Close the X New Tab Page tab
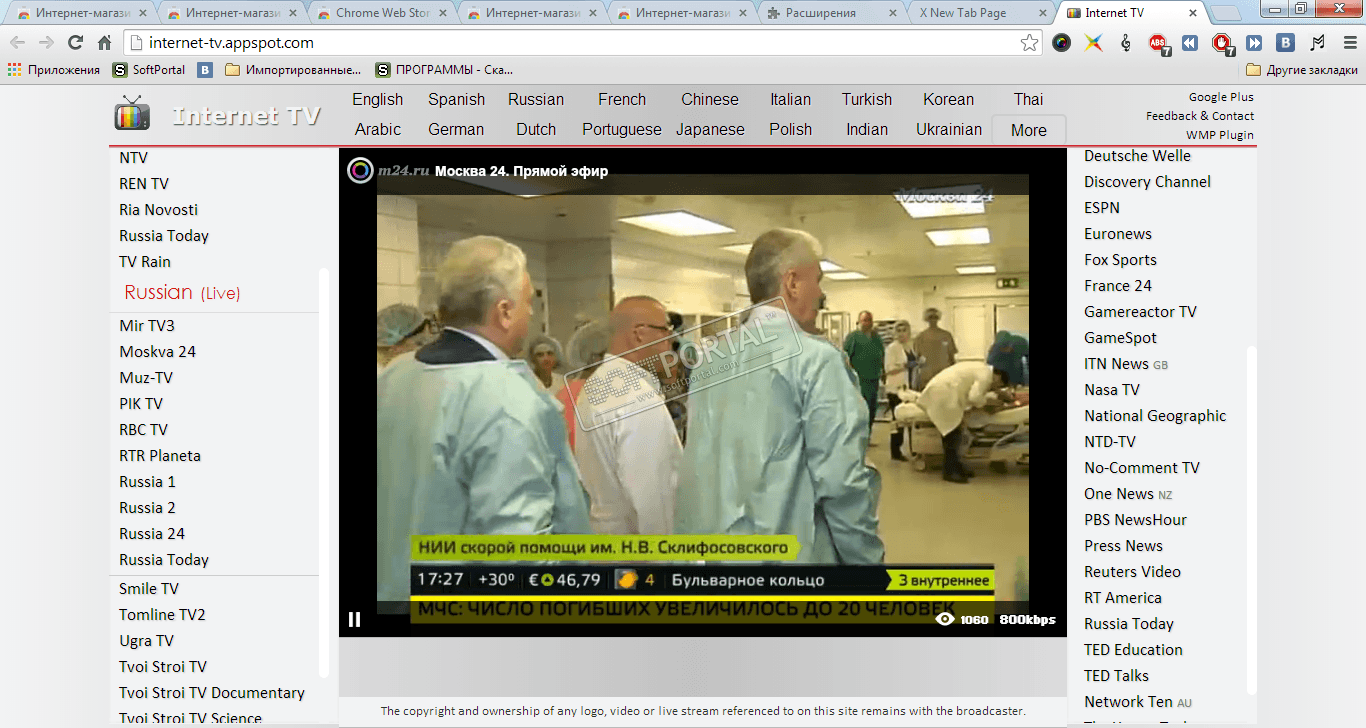The height and width of the screenshot is (728, 1366). [x=1043, y=13]
